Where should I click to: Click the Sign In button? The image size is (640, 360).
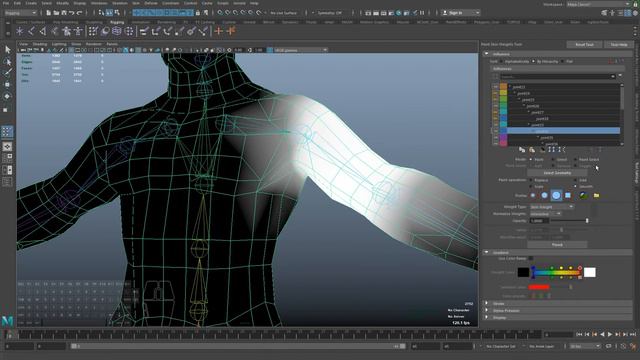click(461, 13)
